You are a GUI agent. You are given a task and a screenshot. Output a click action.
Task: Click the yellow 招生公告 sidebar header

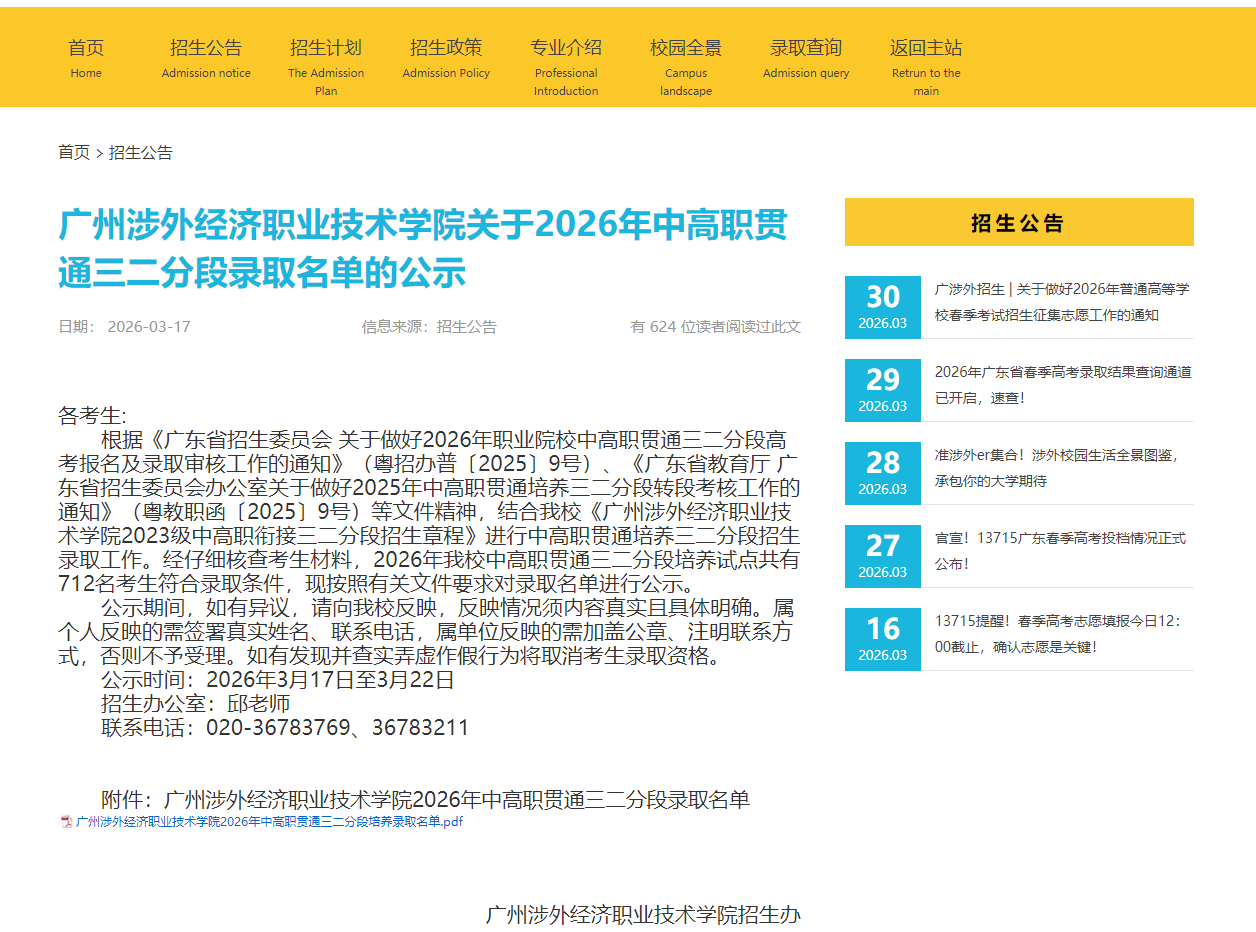[1019, 222]
